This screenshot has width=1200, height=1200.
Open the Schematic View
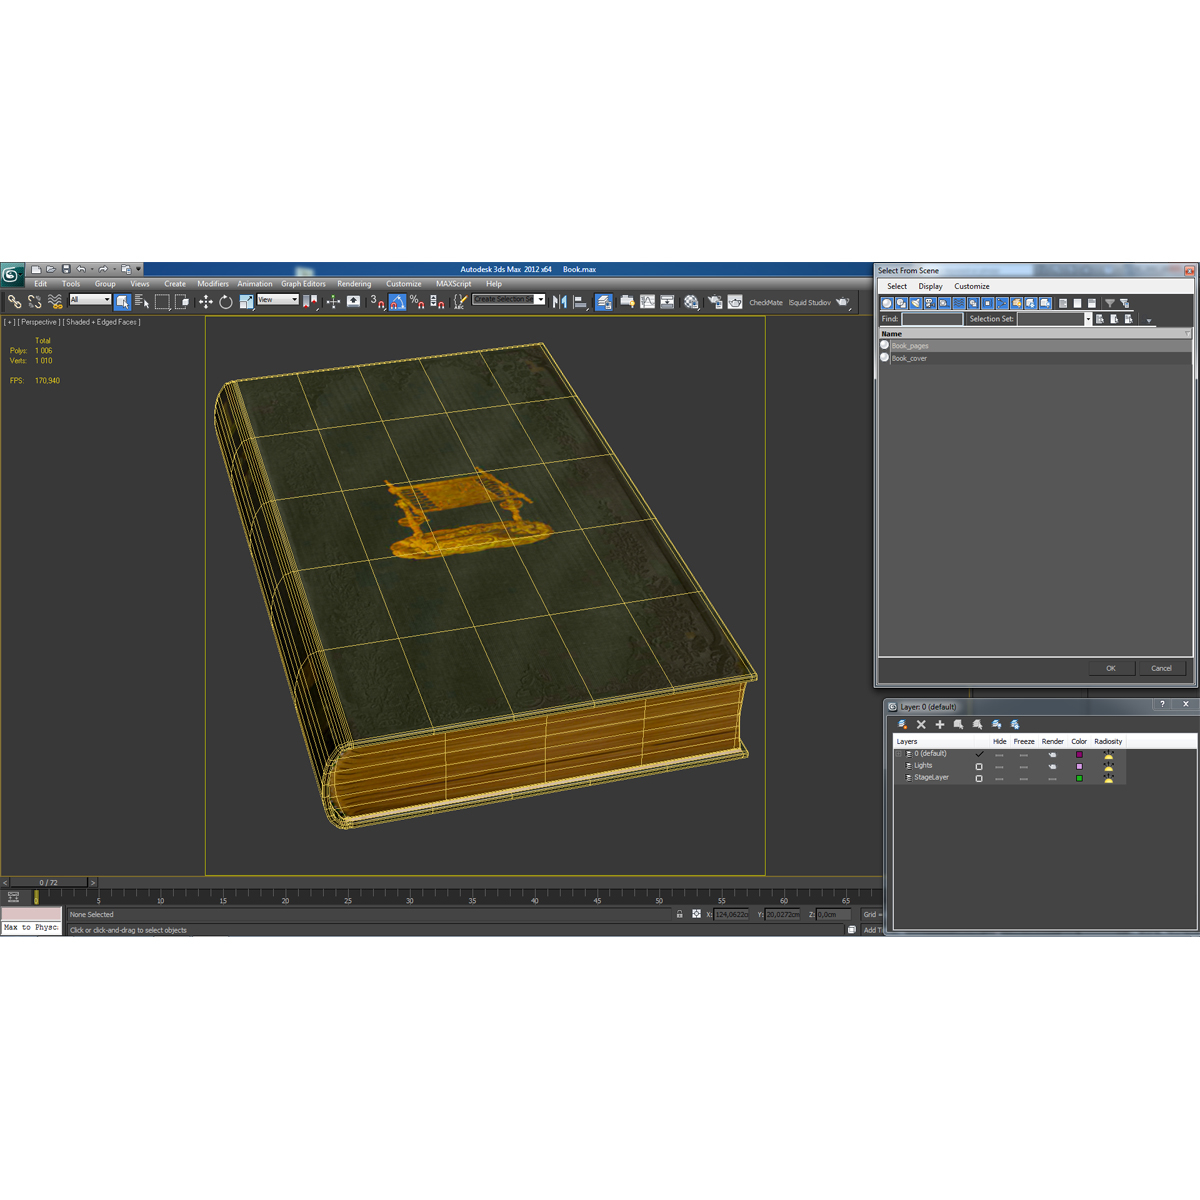click(x=667, y=301)
